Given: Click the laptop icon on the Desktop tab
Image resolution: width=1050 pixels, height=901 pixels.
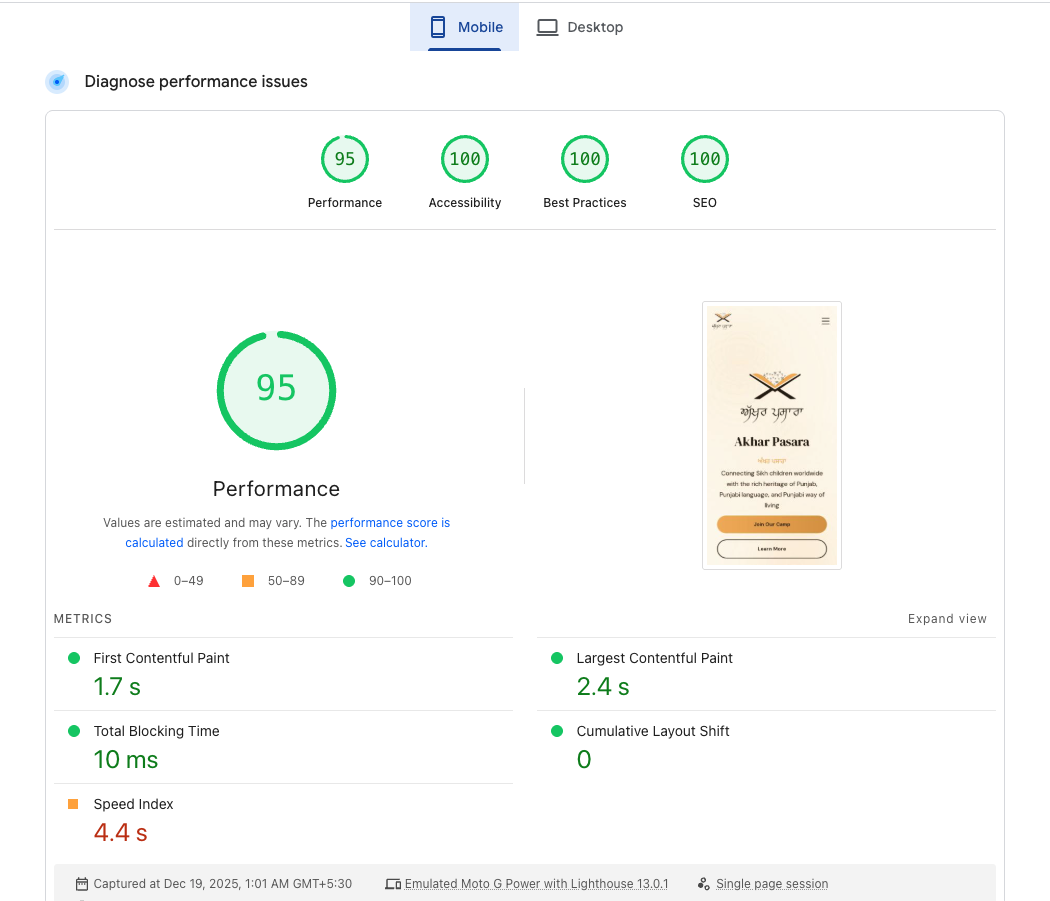Looking at the screenshot, I should click(x=547, y=27).
